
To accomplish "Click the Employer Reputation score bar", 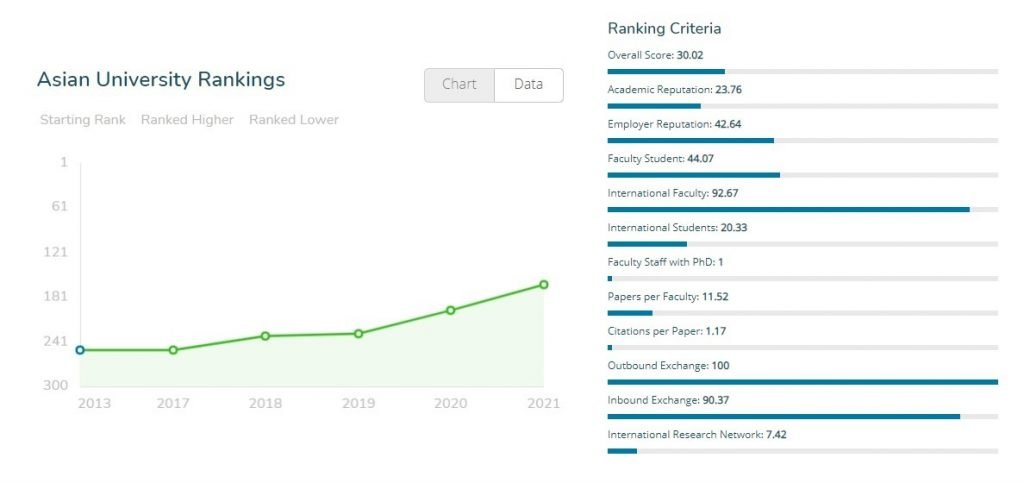I will click(x=802, y=140).
